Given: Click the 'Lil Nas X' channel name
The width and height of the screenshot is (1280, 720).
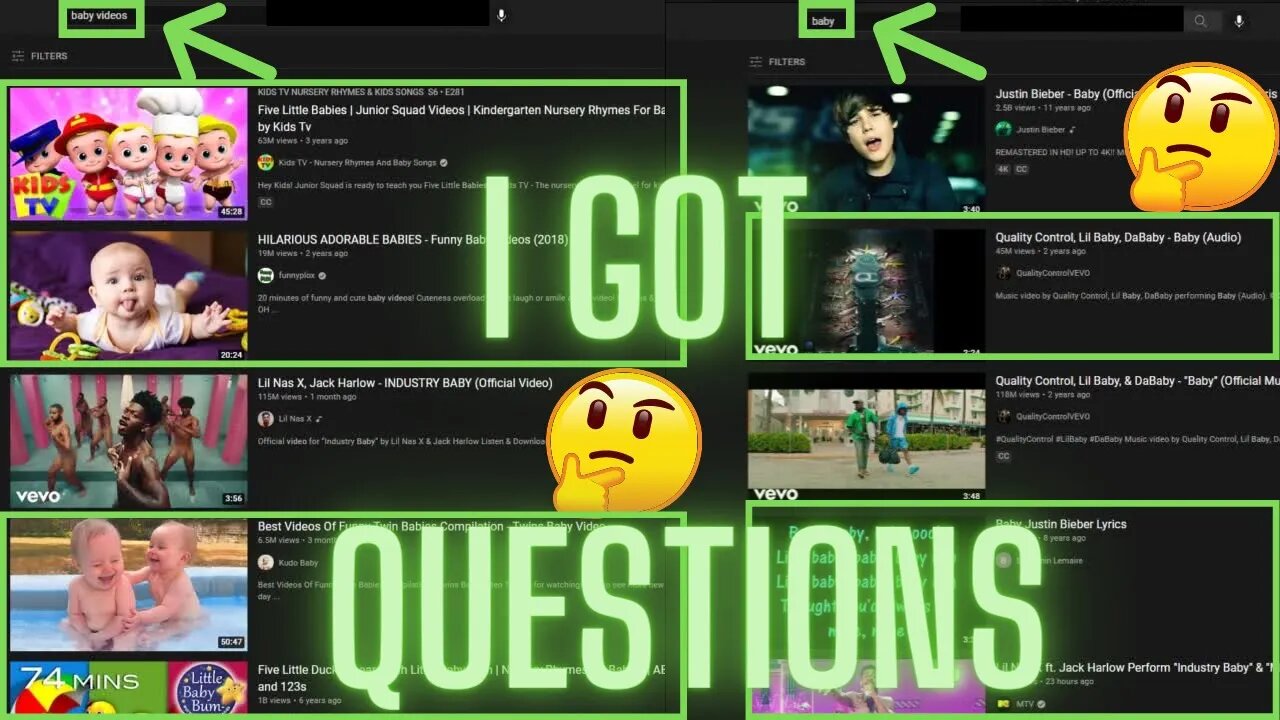Looking at the screenshot, I should point(295,419).
